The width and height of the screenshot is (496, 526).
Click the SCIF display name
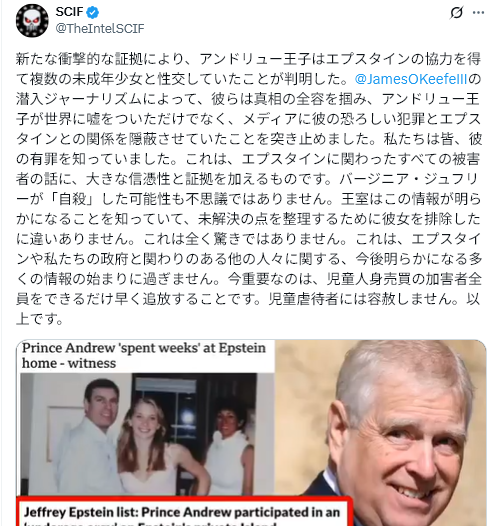[x=69, y=12]
